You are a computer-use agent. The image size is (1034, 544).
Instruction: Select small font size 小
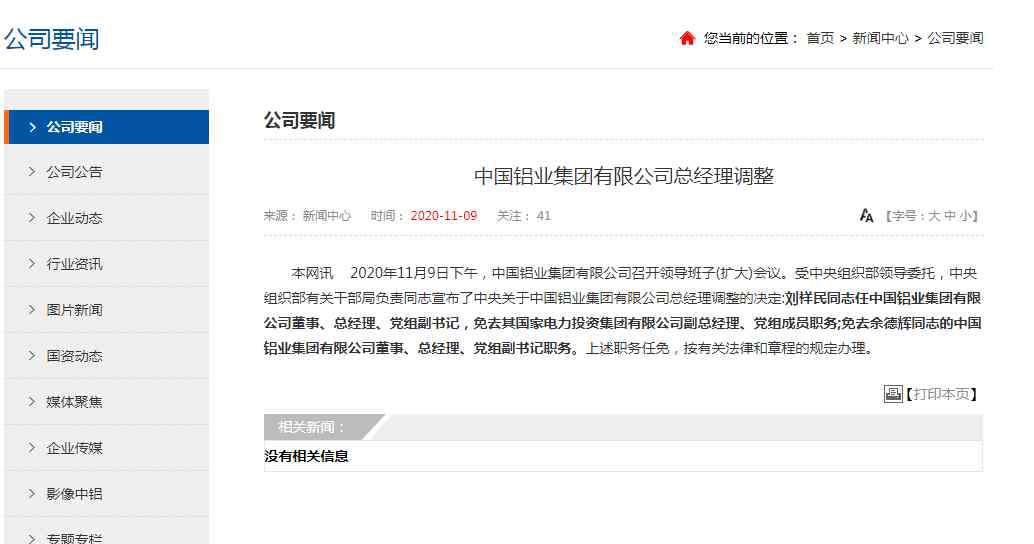point(965,216)
